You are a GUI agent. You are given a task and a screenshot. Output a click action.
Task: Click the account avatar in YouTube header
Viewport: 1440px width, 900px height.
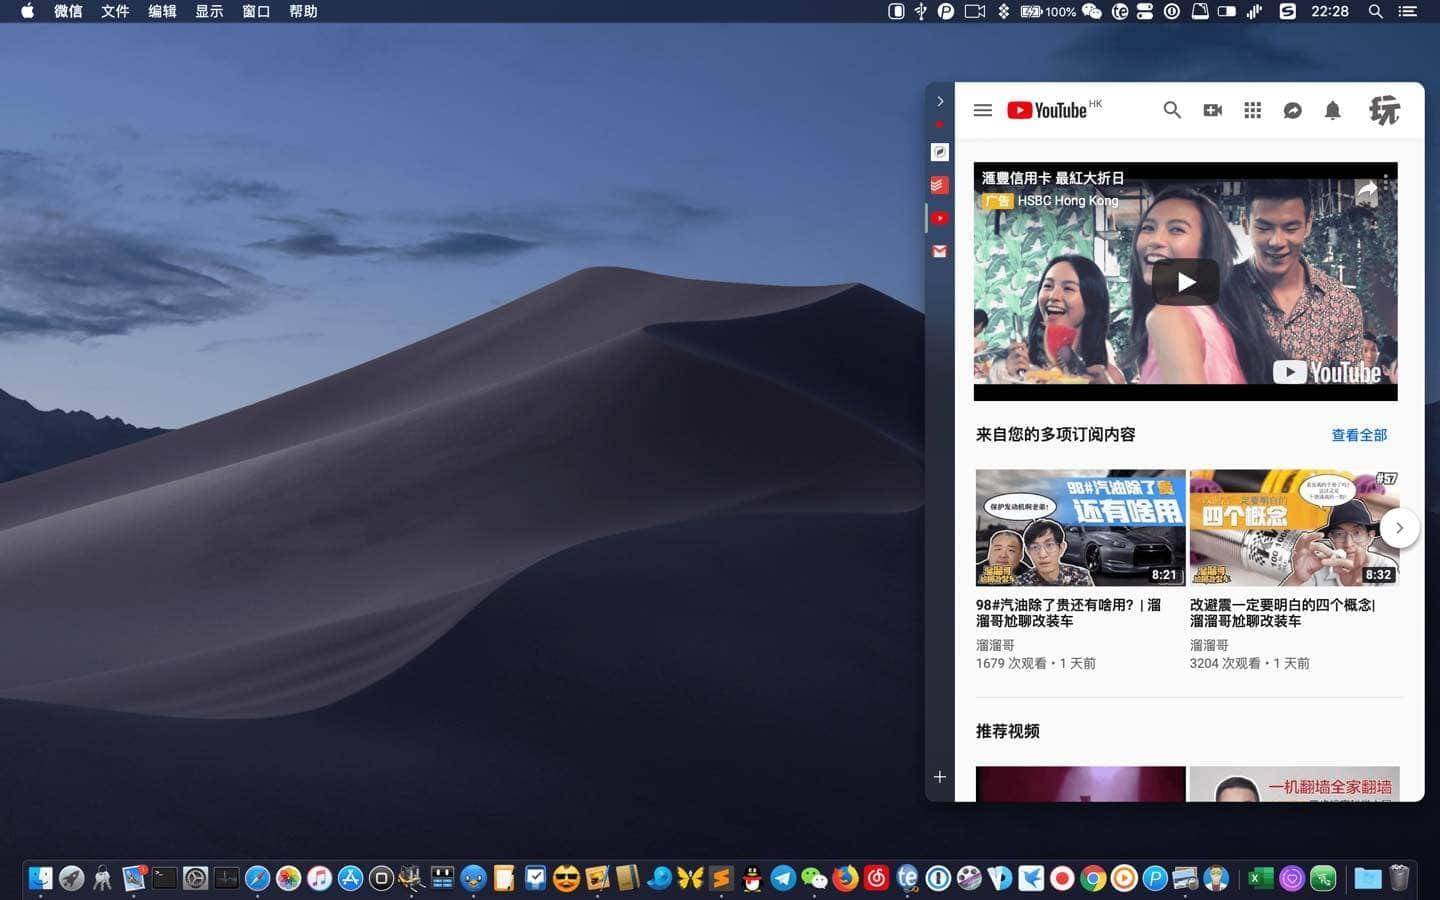point(1384,110)
